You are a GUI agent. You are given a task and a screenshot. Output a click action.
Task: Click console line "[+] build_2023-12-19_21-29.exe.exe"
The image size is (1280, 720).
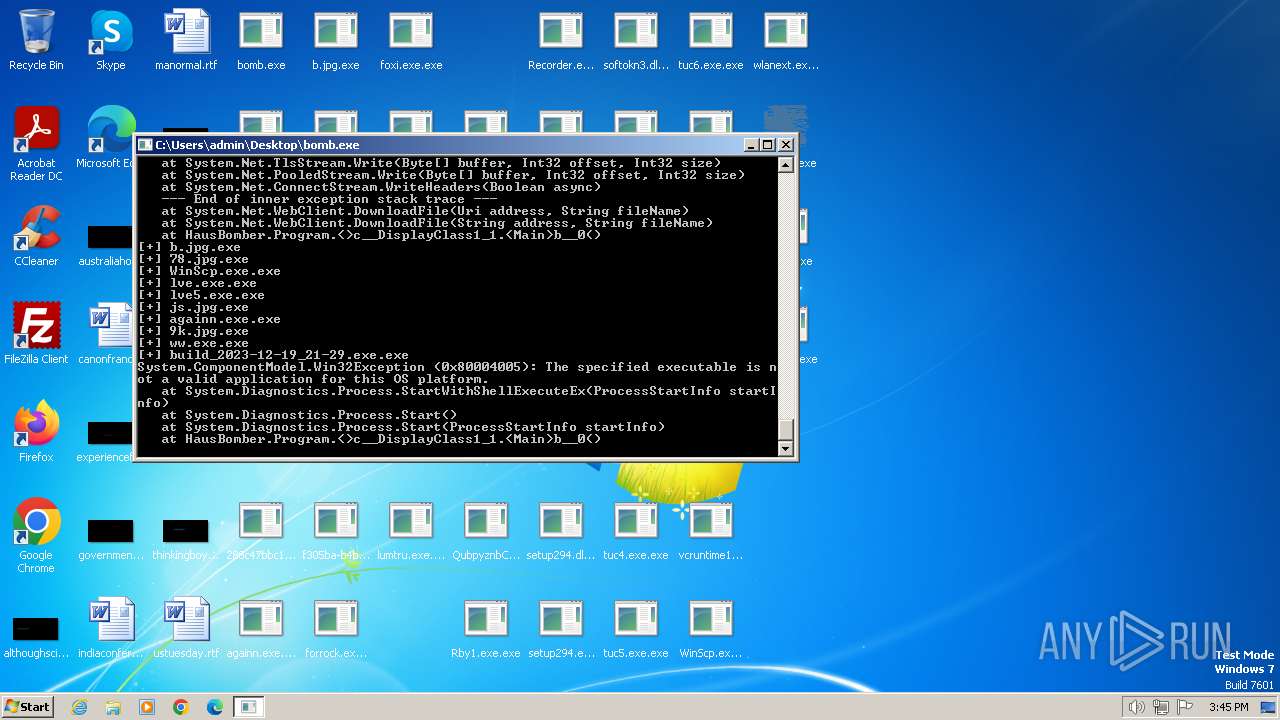tap(274, 355)
